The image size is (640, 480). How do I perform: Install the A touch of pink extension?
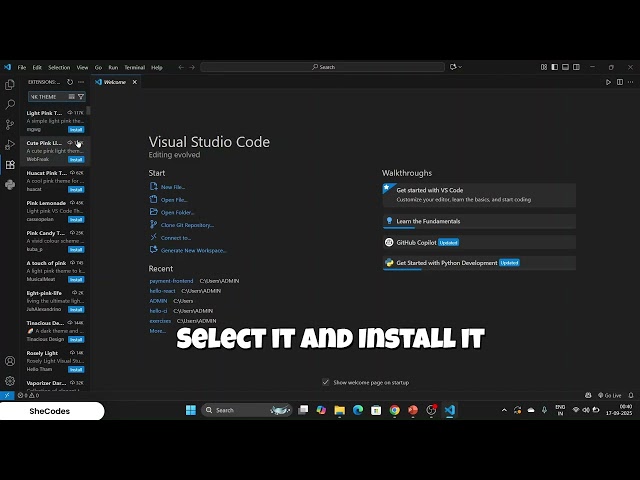tap(76, 280)
